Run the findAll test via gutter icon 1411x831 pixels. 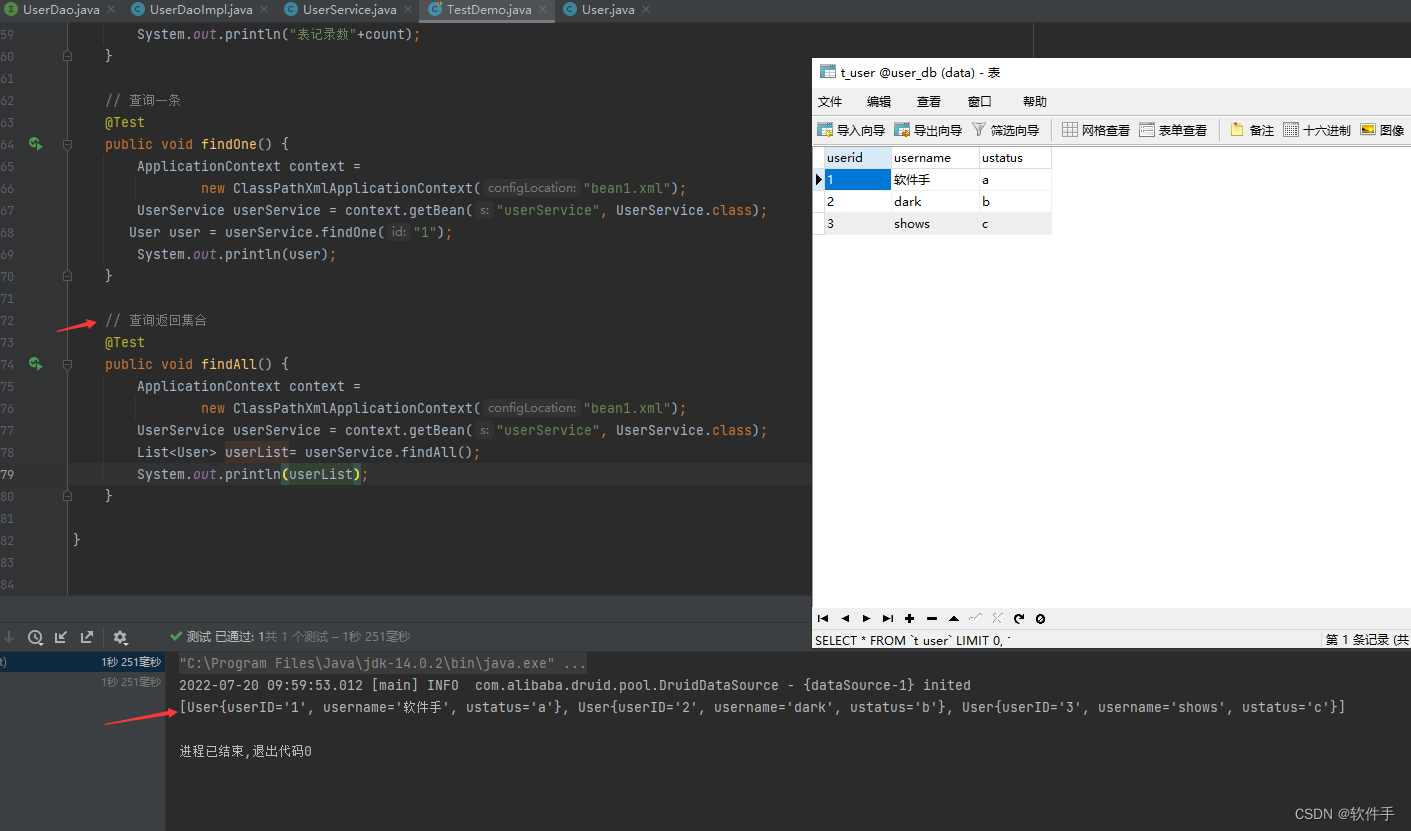tap(35, 364)
